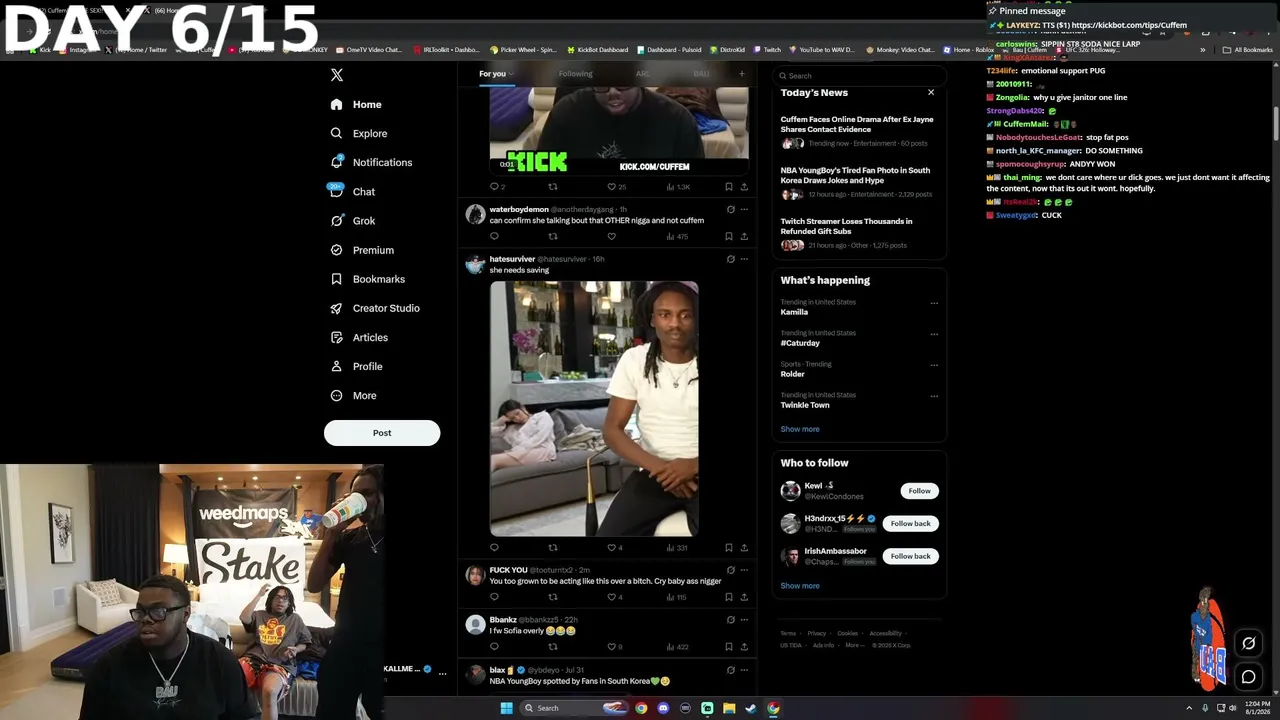Share hatesurviver's 'she needs saving' post
Viewport: 1280px width, 720px height.
pos(744,547)
